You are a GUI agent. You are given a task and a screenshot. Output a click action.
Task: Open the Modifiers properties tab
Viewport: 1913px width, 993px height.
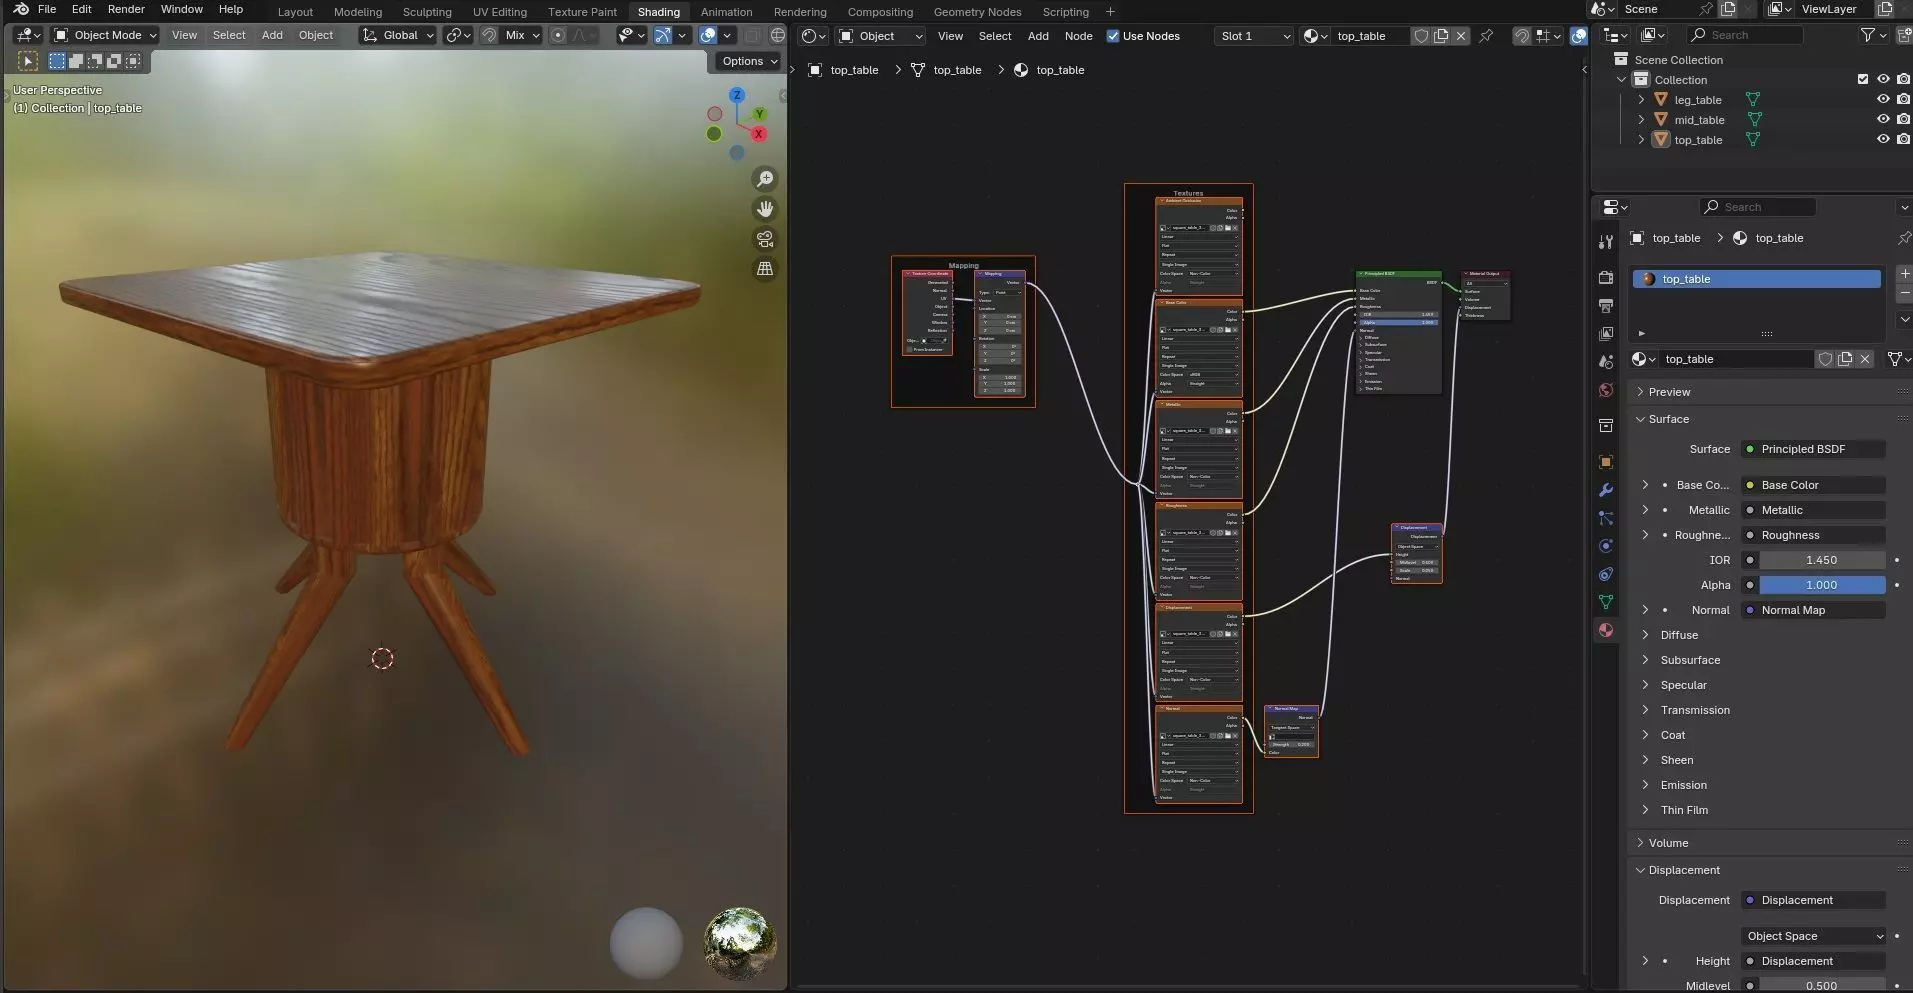point(1606,490)
